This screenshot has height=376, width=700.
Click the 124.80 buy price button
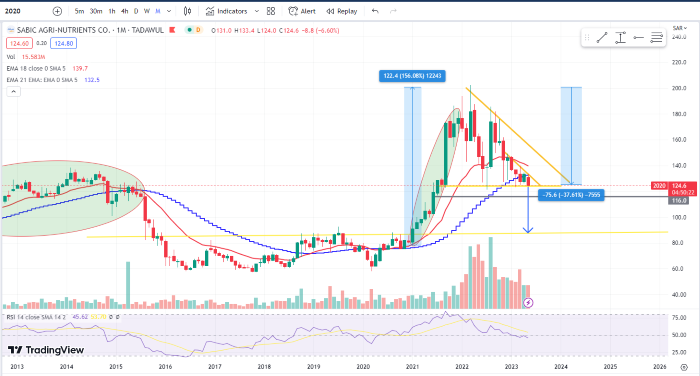click(x=63, y=43)
